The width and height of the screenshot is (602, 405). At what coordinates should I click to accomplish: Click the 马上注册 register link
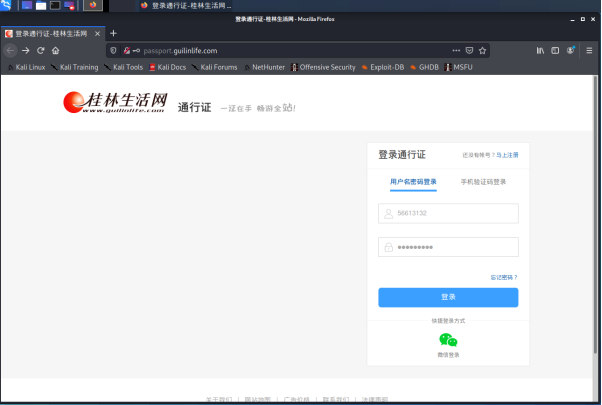click(x=507, y=155)
